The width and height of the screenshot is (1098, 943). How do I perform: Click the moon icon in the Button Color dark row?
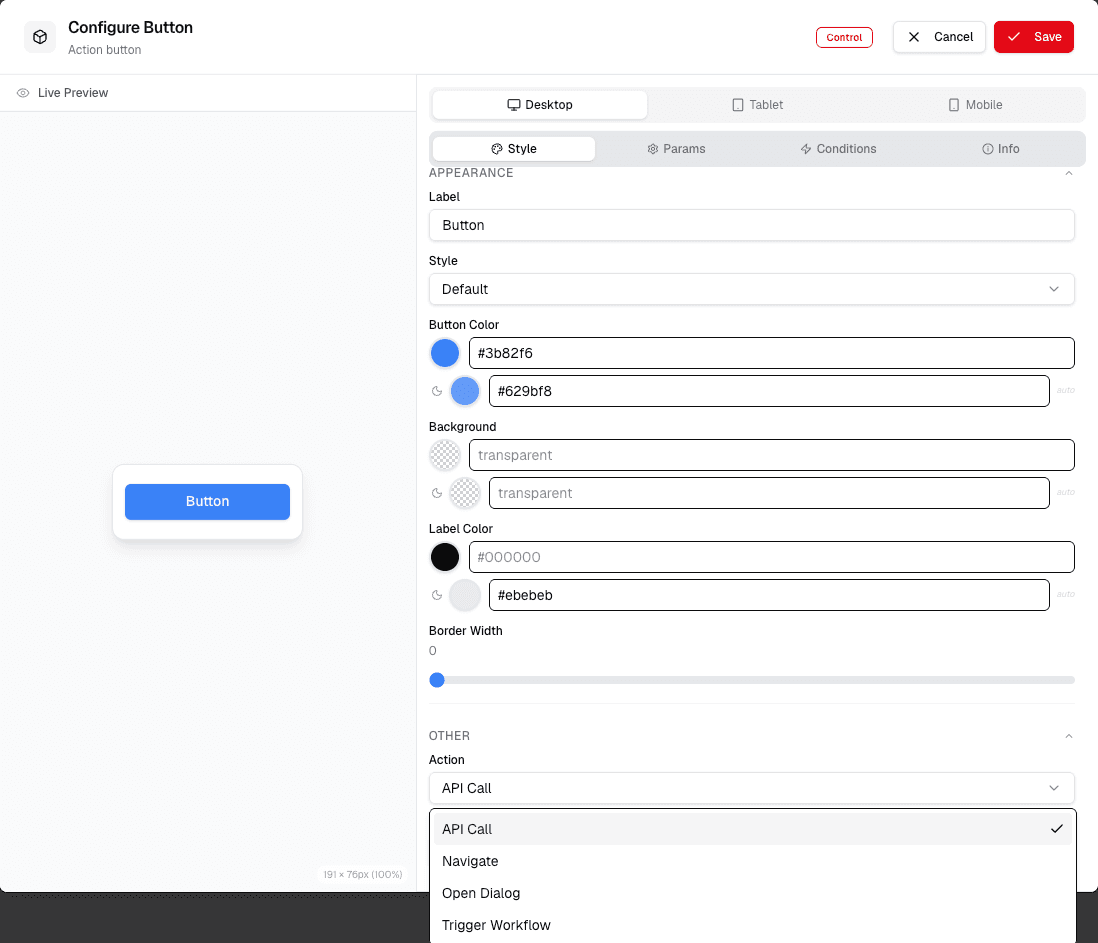click(437, 391)
